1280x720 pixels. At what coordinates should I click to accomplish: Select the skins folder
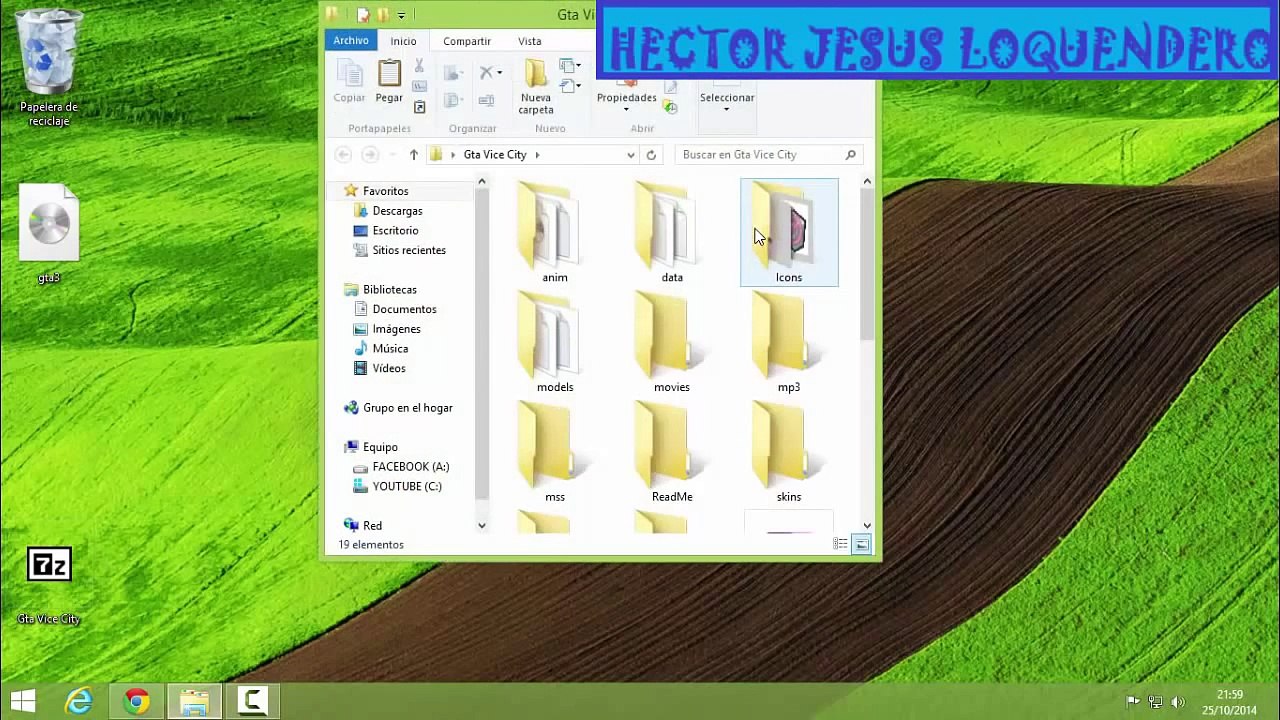(x=789, y=453)
